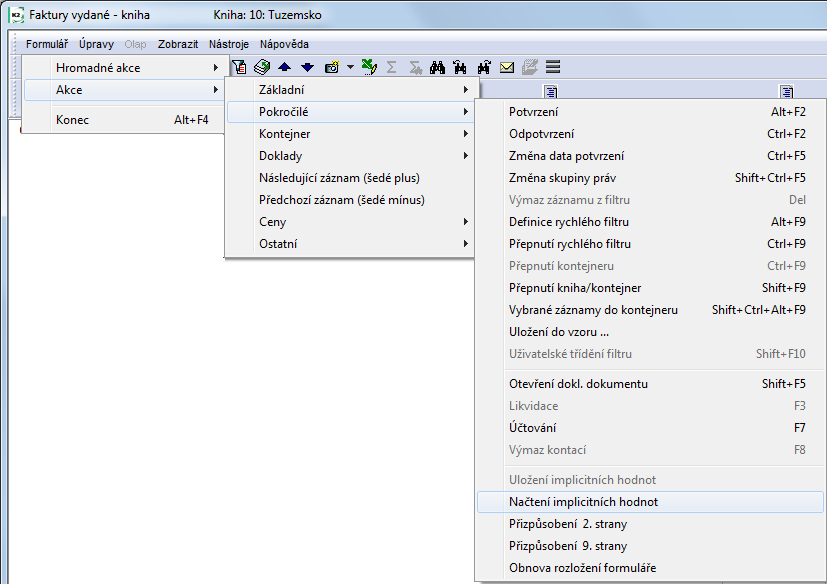
Task: Click the plain sigma sum icon
Action: (x=391, y=67)
